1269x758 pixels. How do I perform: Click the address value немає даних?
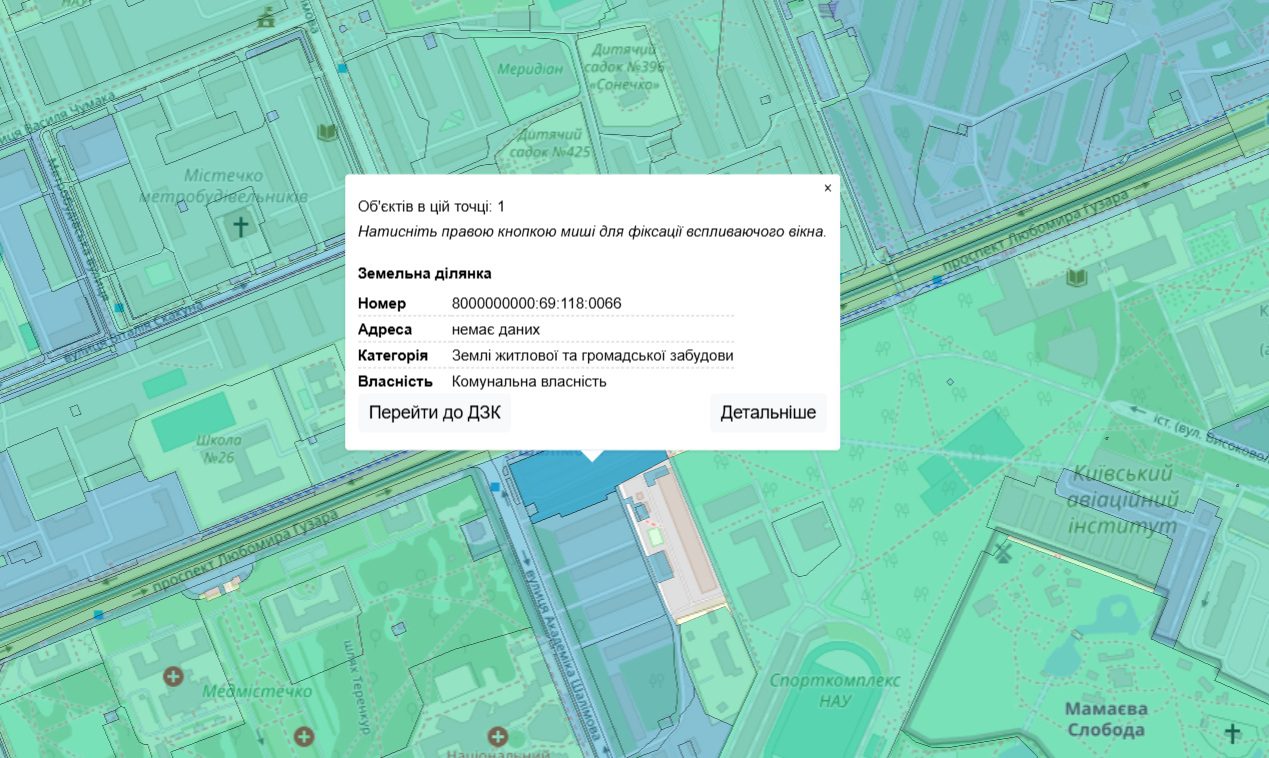pos(496,330)
